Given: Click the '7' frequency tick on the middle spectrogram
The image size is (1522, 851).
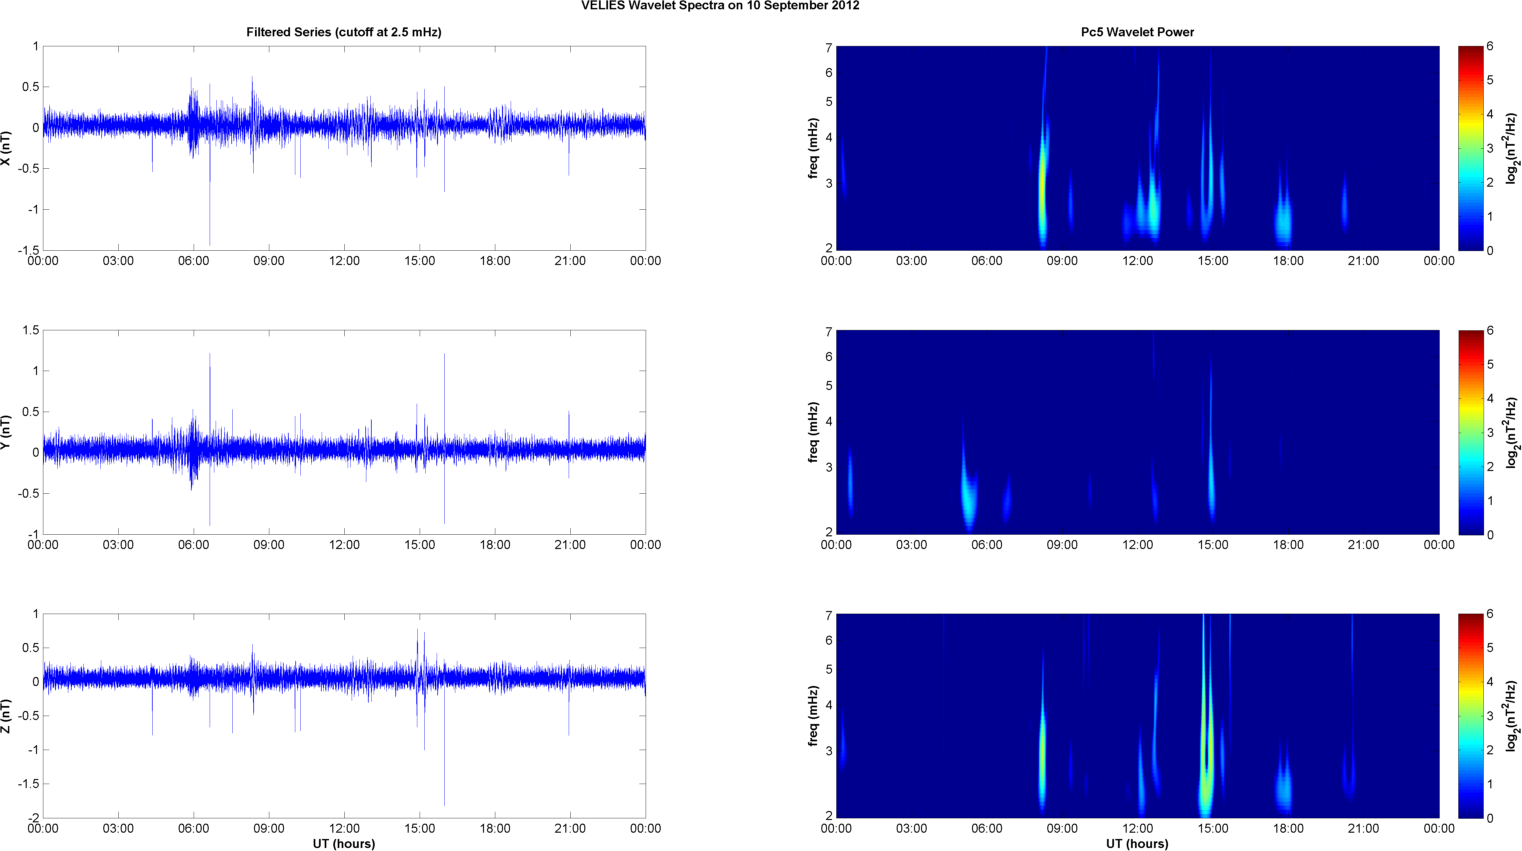Looking at the screenshot, I should 828,331.
